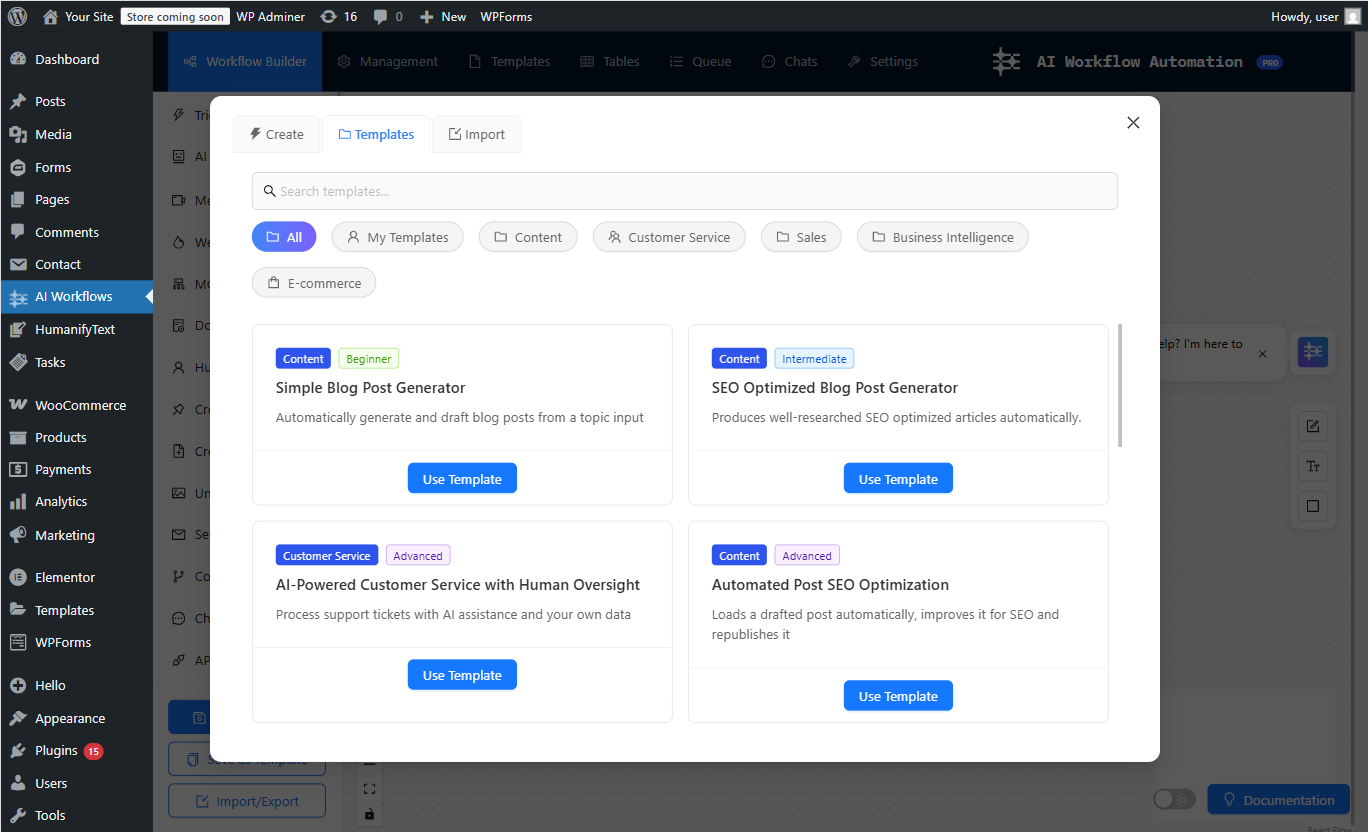
Task: Click the Comments sidebar icon
Action: [18, 232]
